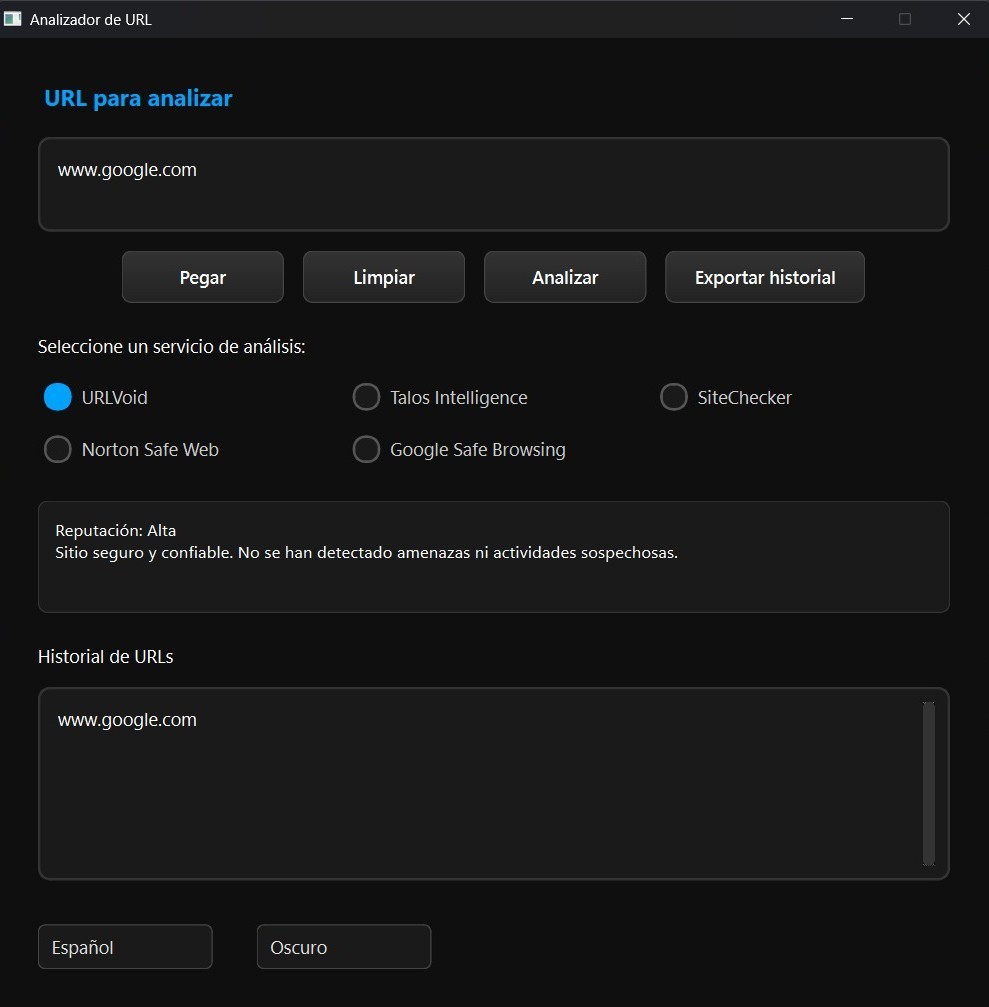The width and height of the screenshot is (989, 1007).
Task: Choose Talos Intelligence analysis service
Action: tap(367, 397)
